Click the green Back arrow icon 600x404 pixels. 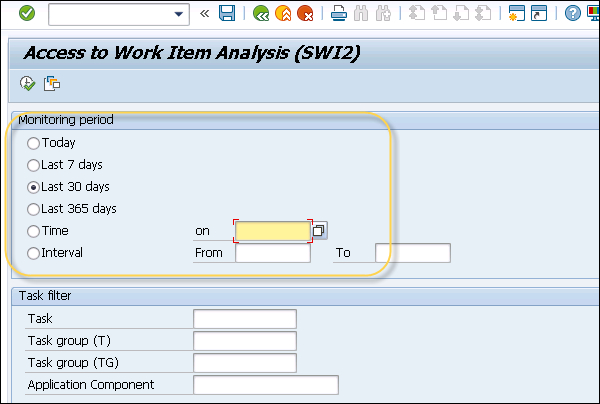pos(261,13)
